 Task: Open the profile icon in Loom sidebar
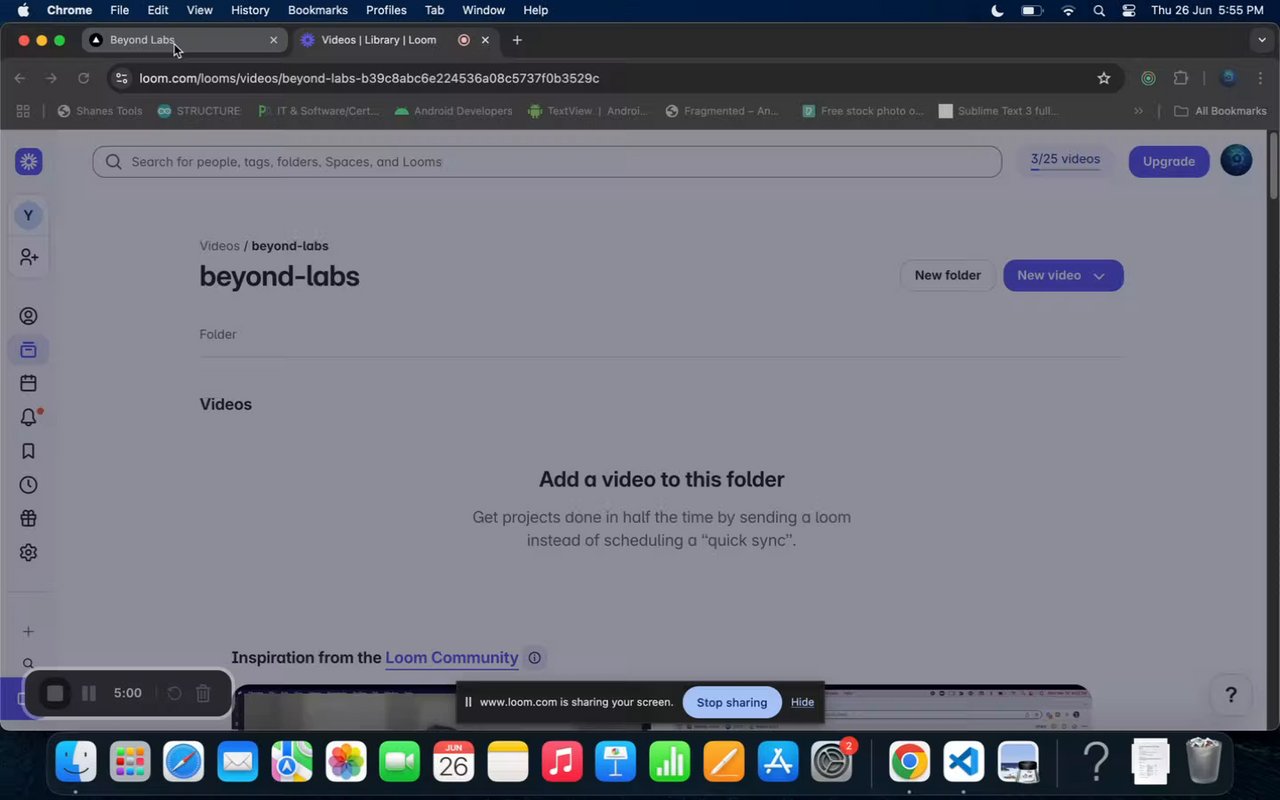pos(29,316)
